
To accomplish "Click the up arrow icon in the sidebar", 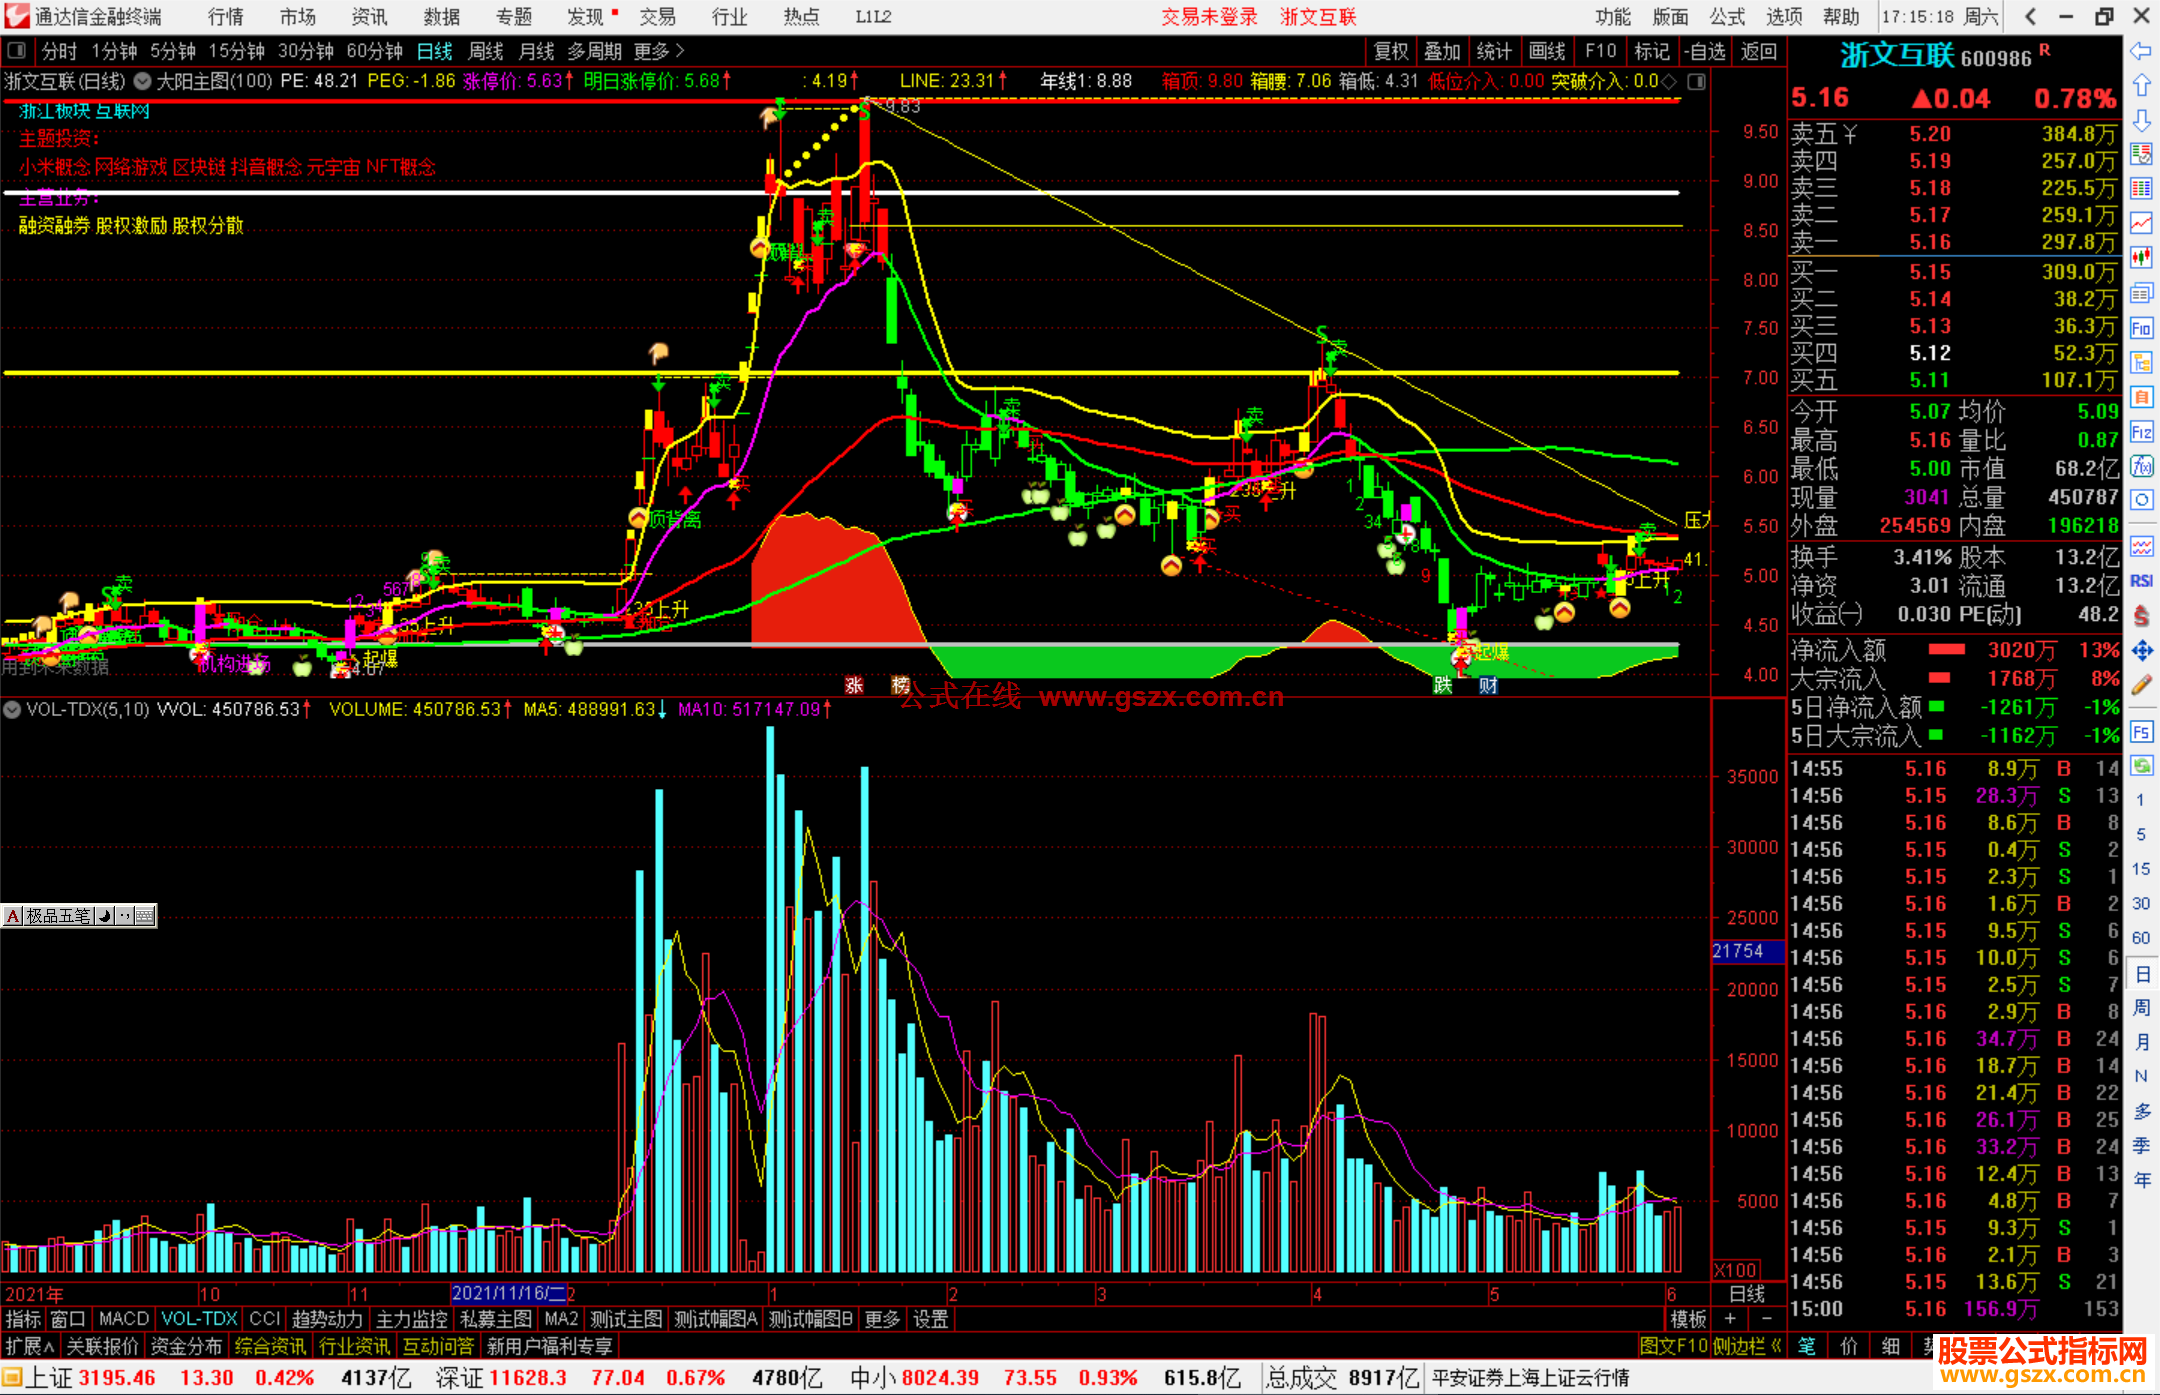I will 2141,86.
